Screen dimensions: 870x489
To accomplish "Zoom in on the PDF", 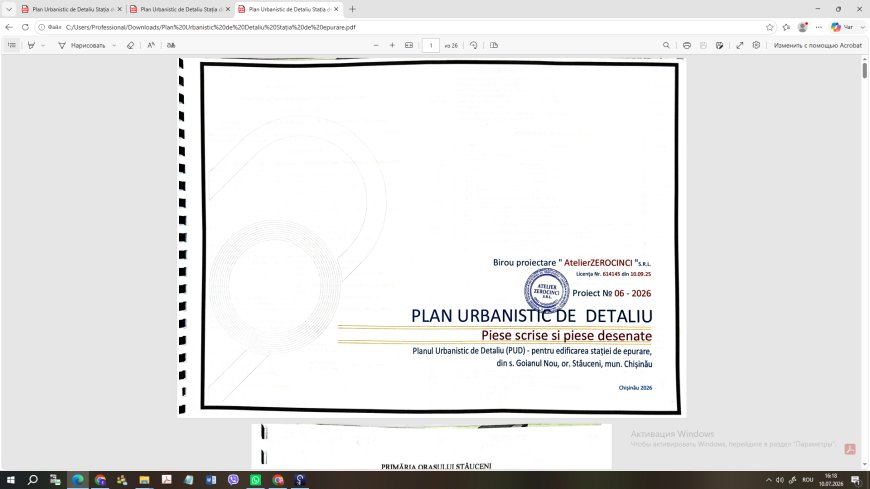I will pyautogui.click(x=392, y=46).
